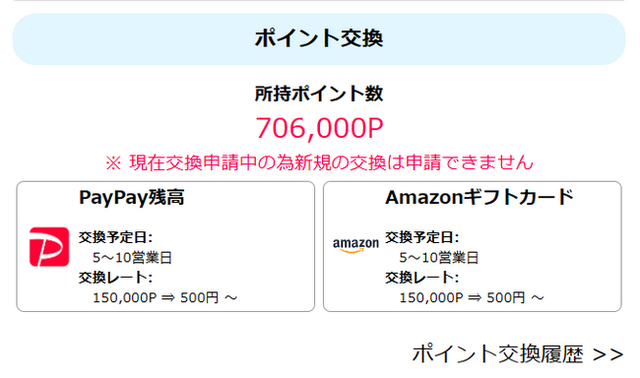Click 交換予定日 label in Amazon card

point(422,237)
